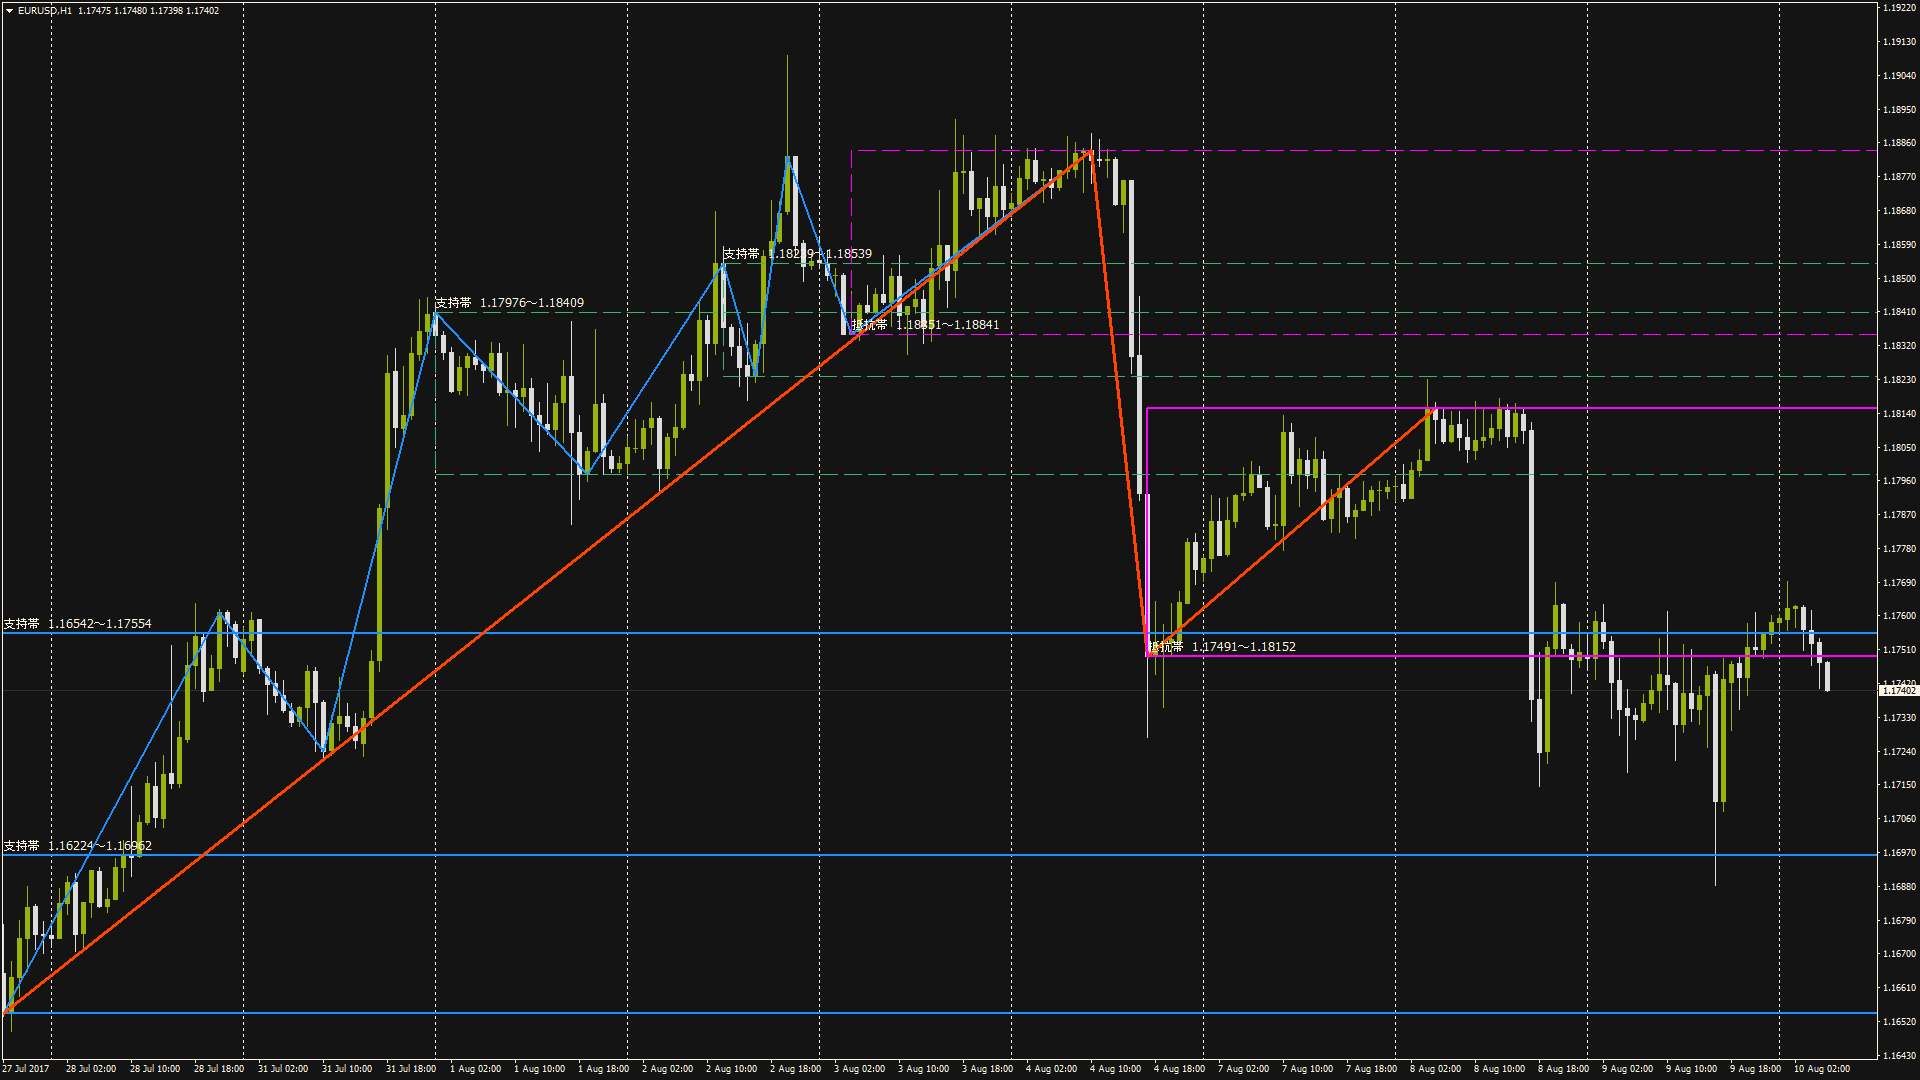This screenshot has width=1920, height=1080.
Task: Click the current price tag 1.17402
Action: pos(1899,691)
